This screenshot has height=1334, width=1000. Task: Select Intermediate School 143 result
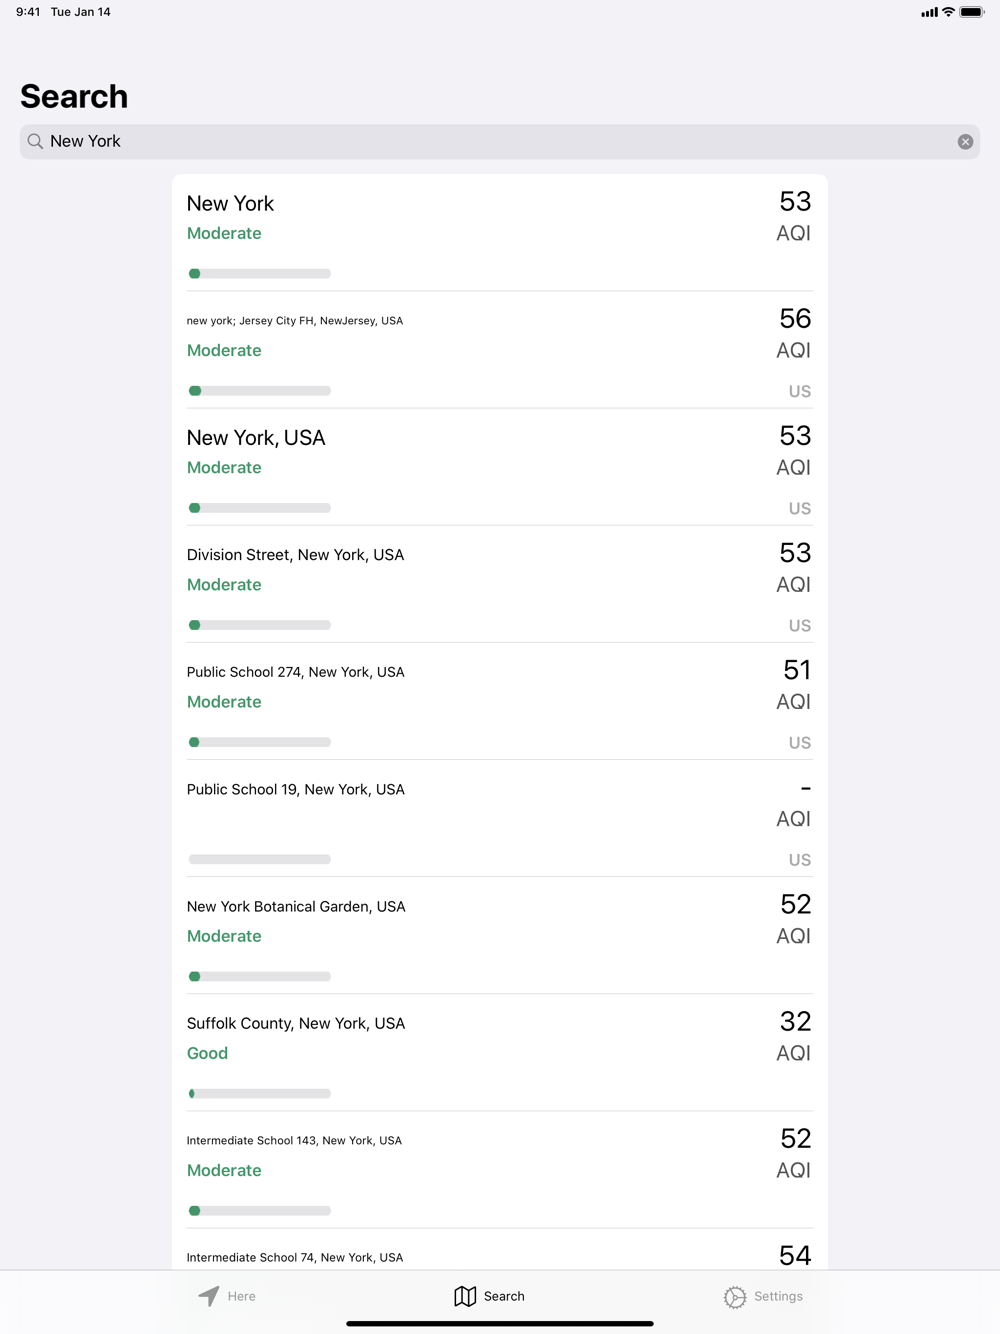[500, 1169]
